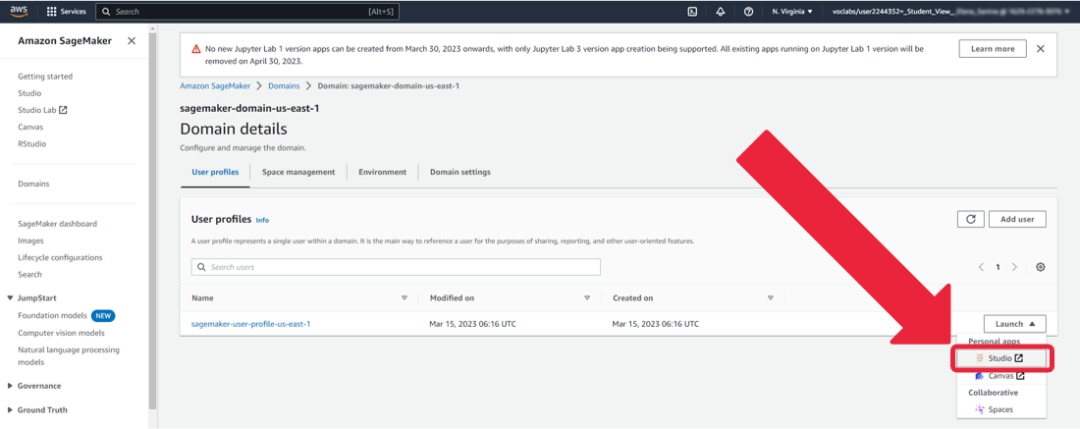
Task: Open the voclabs account menu
Action: click(950, 12)
